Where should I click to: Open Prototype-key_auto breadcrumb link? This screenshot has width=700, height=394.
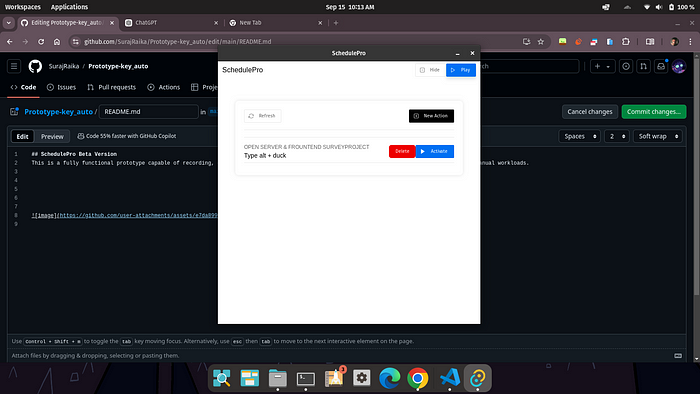click(x=58, y=112)
